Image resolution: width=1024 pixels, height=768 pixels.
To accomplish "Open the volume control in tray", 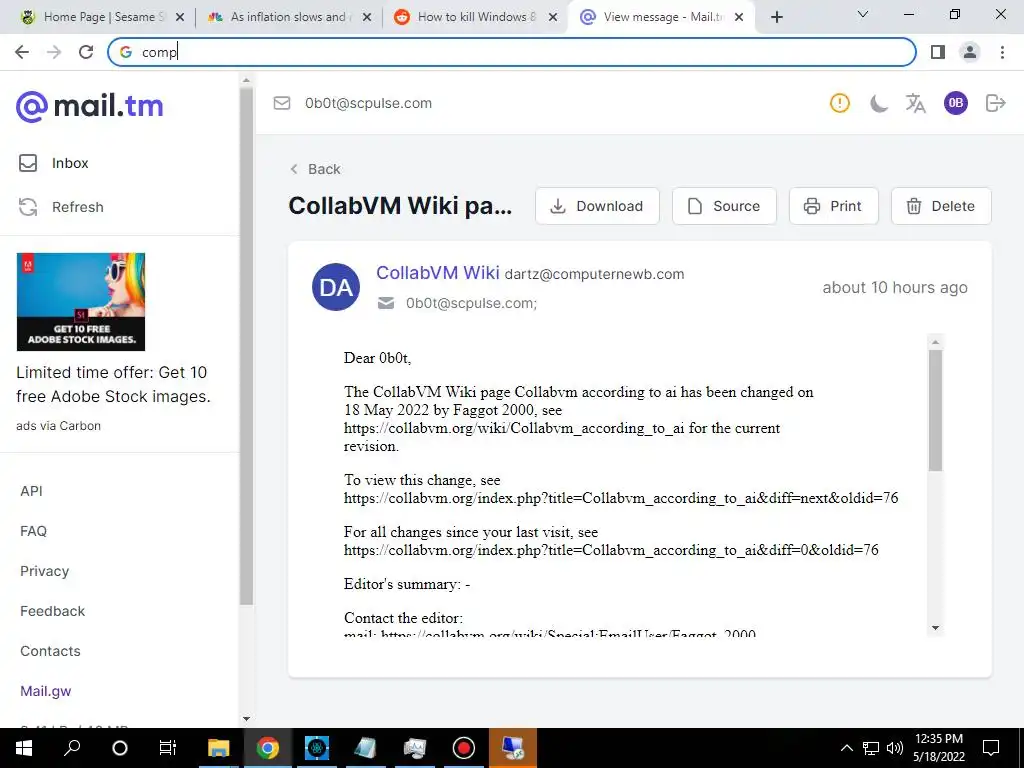I will pos(895,748).
